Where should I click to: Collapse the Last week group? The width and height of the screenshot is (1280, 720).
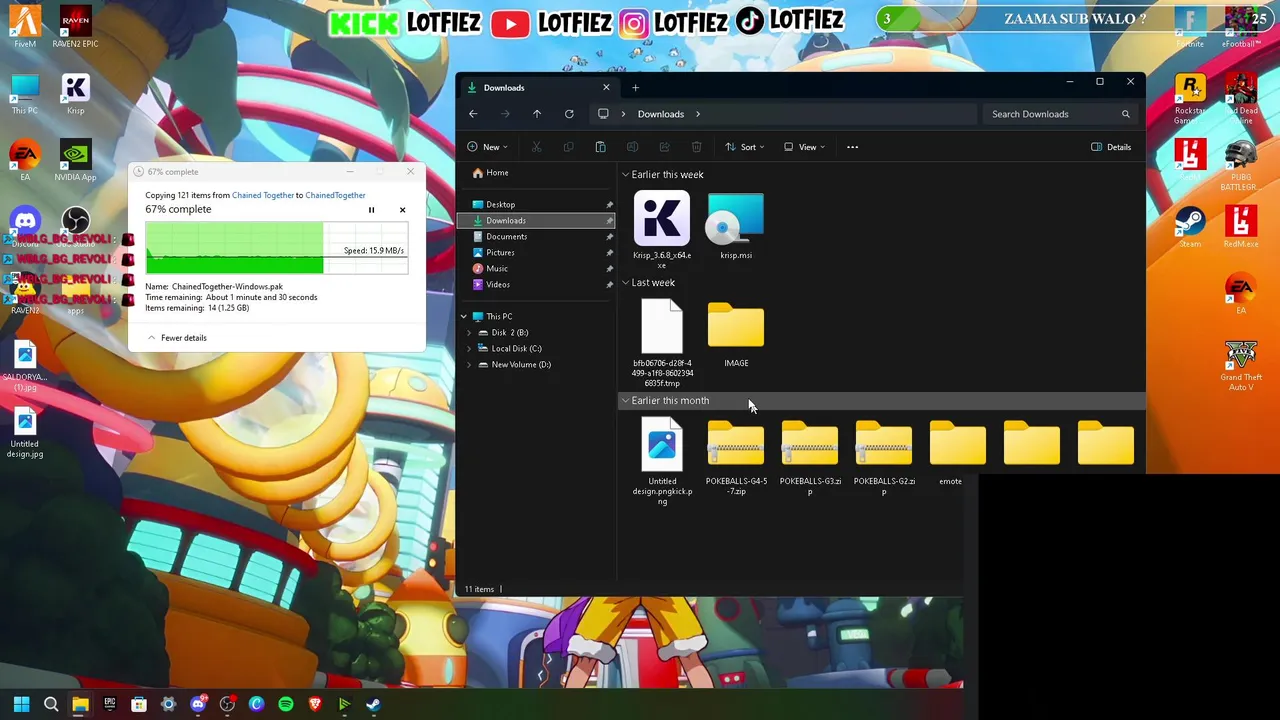626,283
